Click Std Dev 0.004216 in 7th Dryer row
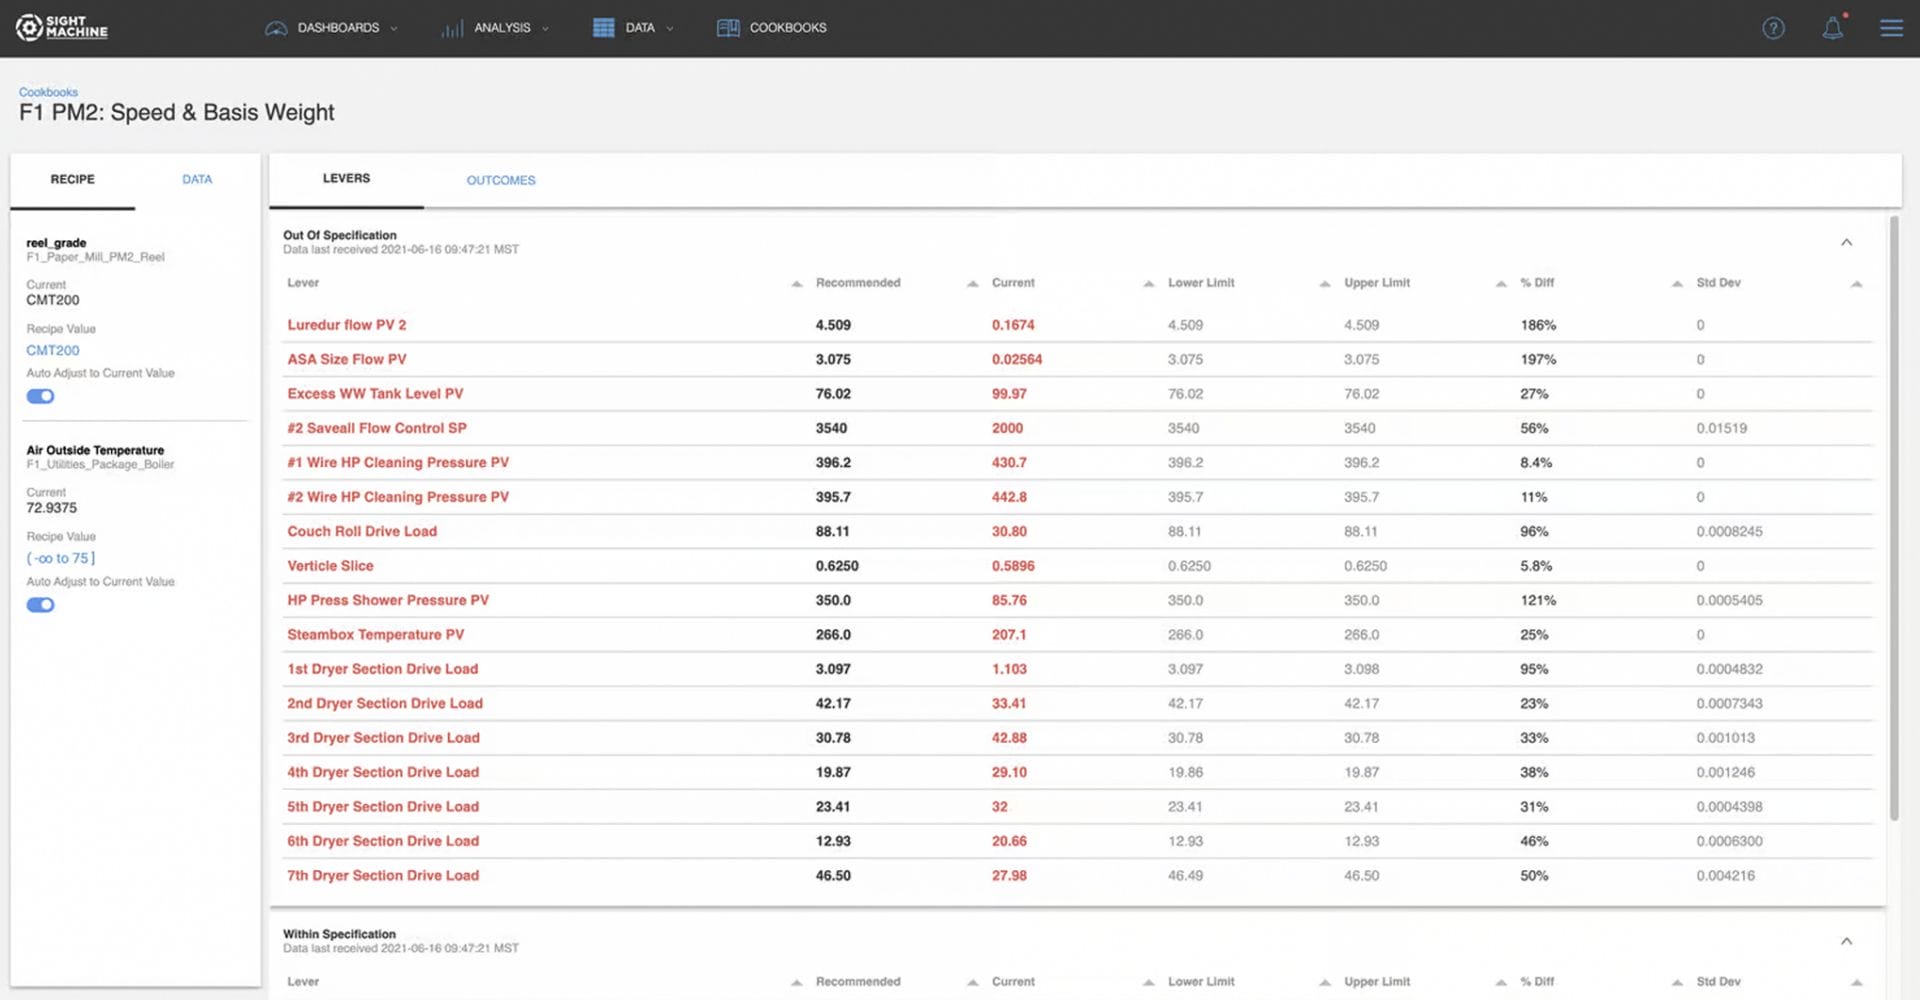This screenshot has height=1000, width=1920. coord(1725,875)
